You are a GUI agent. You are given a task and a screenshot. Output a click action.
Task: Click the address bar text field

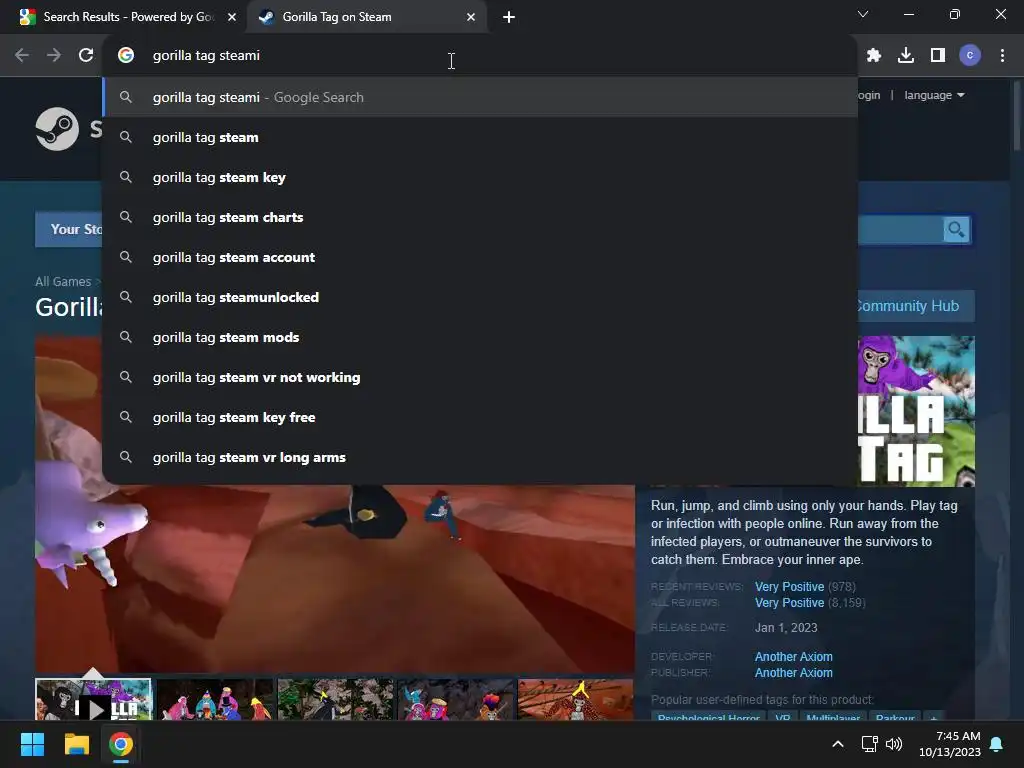coord(480,56)
